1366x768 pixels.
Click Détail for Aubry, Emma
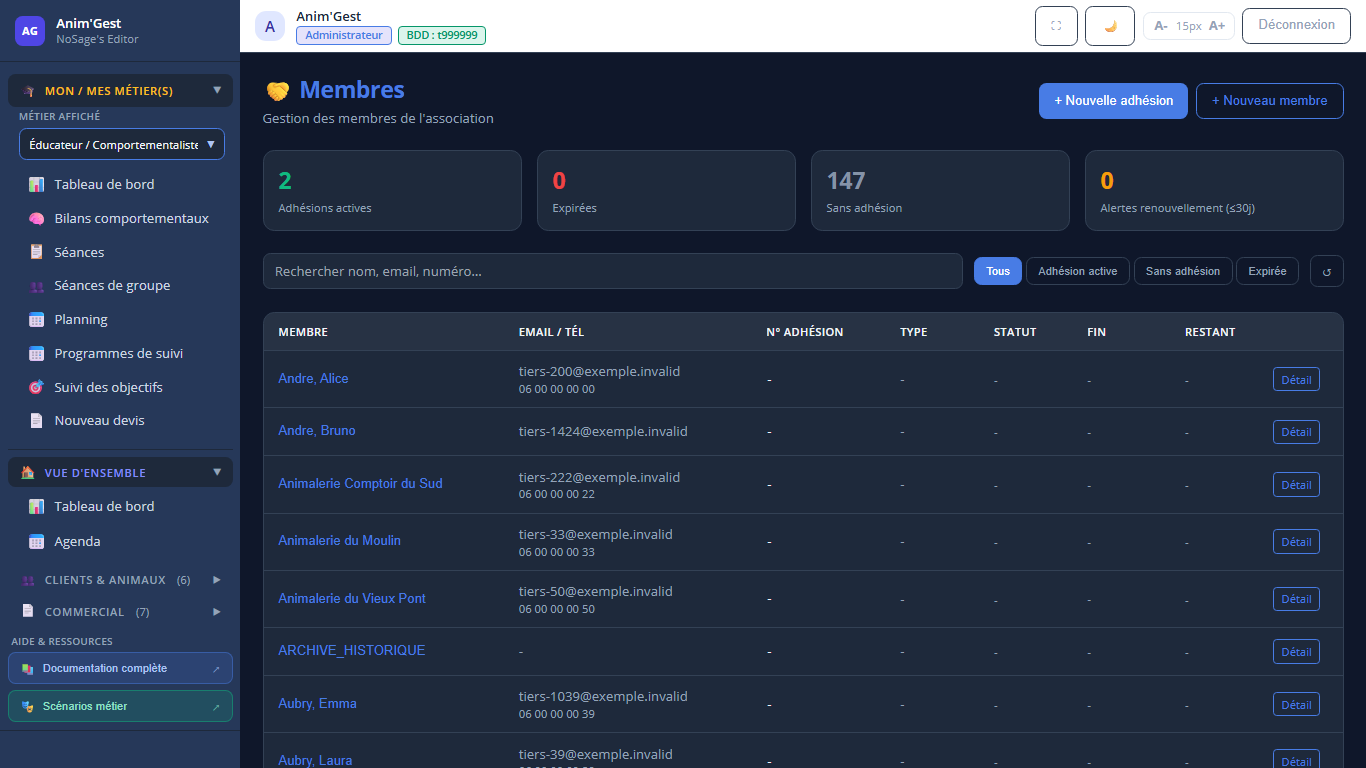coord(1296,704)
